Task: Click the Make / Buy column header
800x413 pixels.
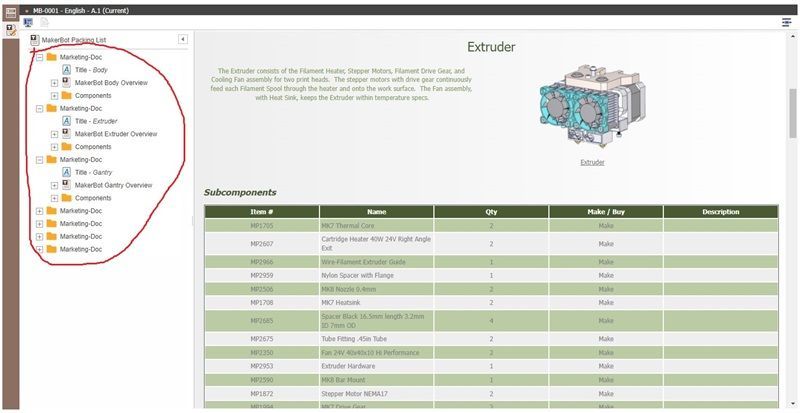Action: click(605, 212)
